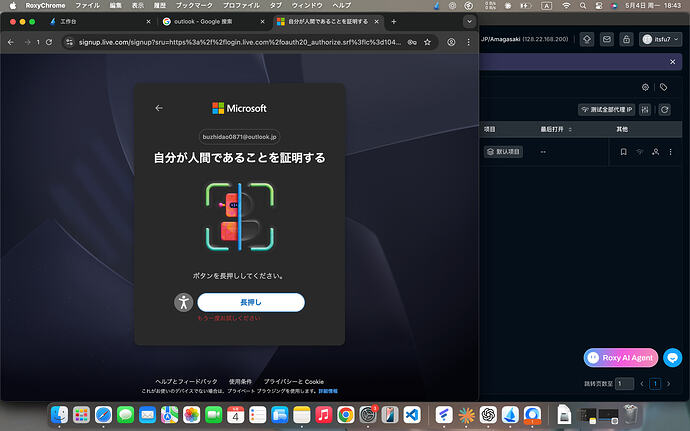Go to the next page in Roxy pagination
This screenshot has width=690, height=431.
668,383
